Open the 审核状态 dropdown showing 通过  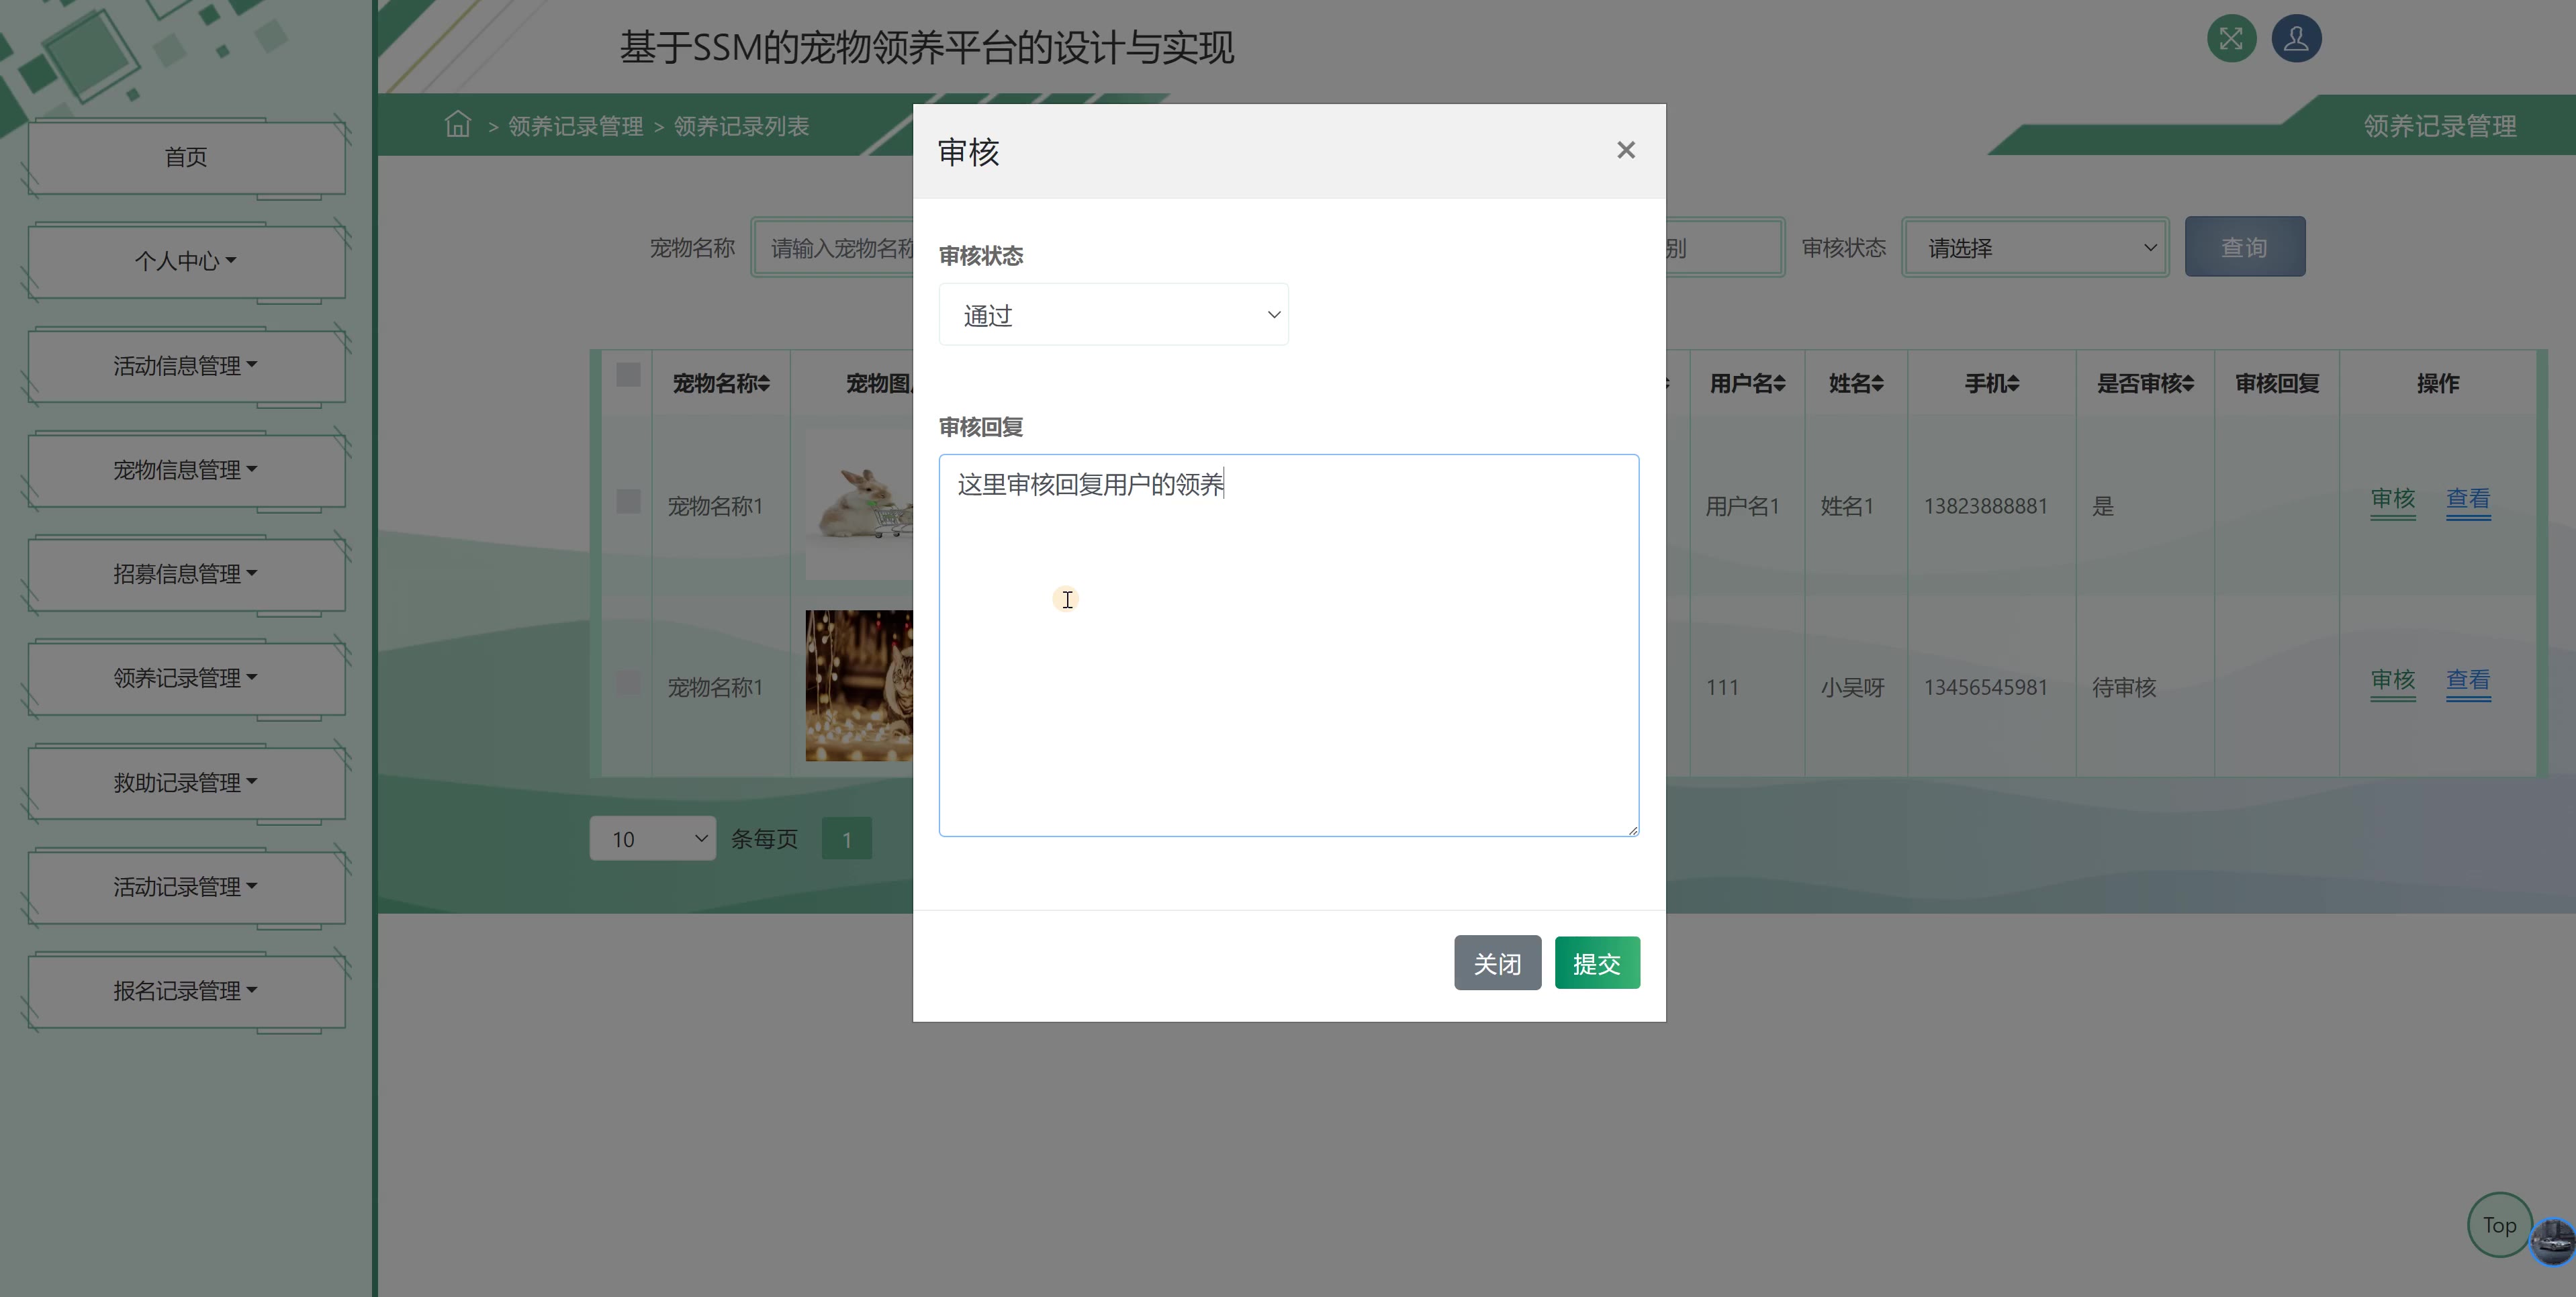(x=1113, y=315)
